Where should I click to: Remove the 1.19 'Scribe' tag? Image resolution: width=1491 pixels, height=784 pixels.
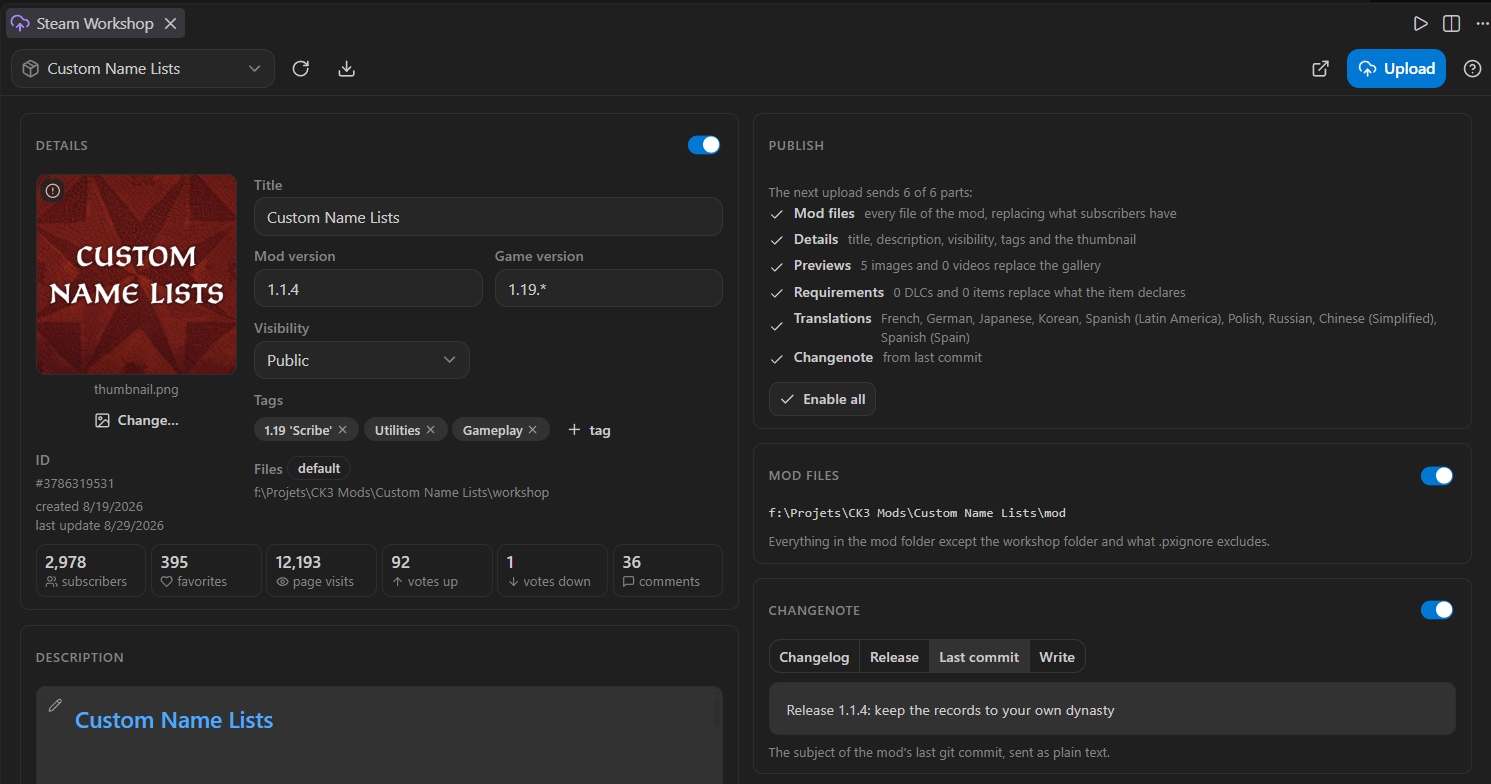coord(343,430)
